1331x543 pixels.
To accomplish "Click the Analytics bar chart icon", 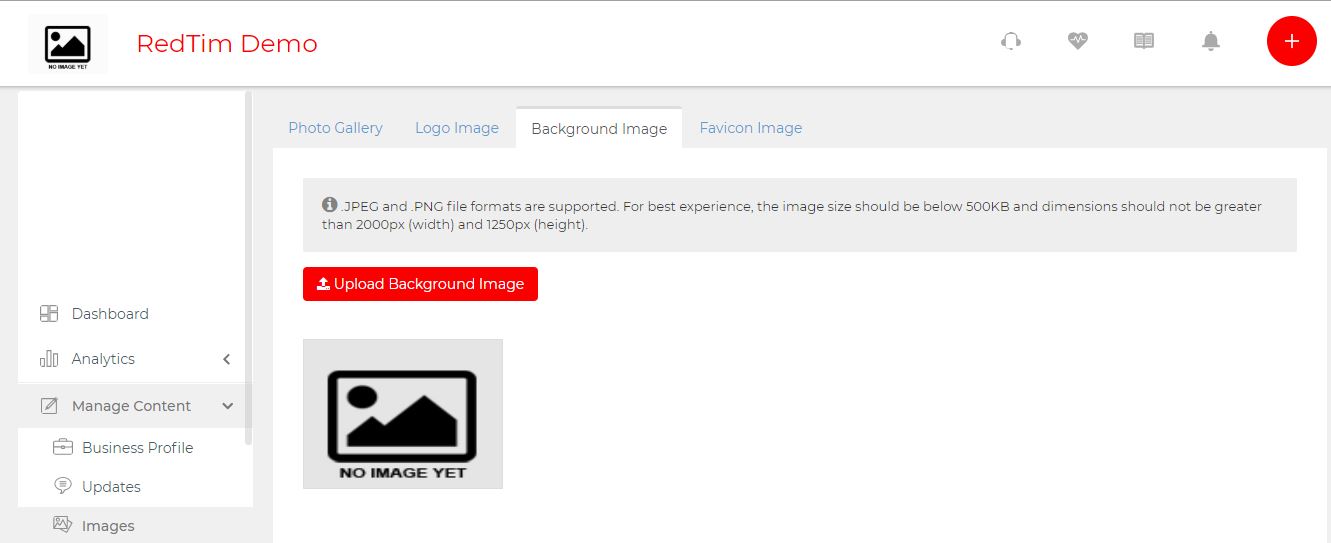I will (x=49, y=359).
